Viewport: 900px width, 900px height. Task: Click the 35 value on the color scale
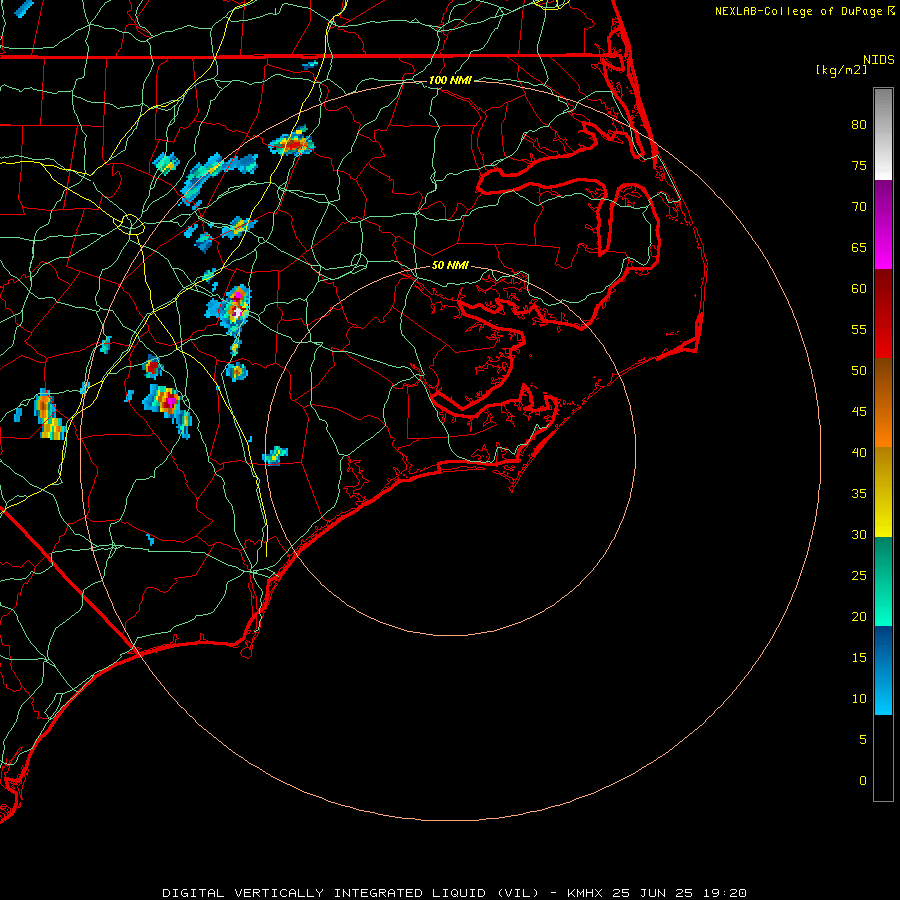click(859, 494)
